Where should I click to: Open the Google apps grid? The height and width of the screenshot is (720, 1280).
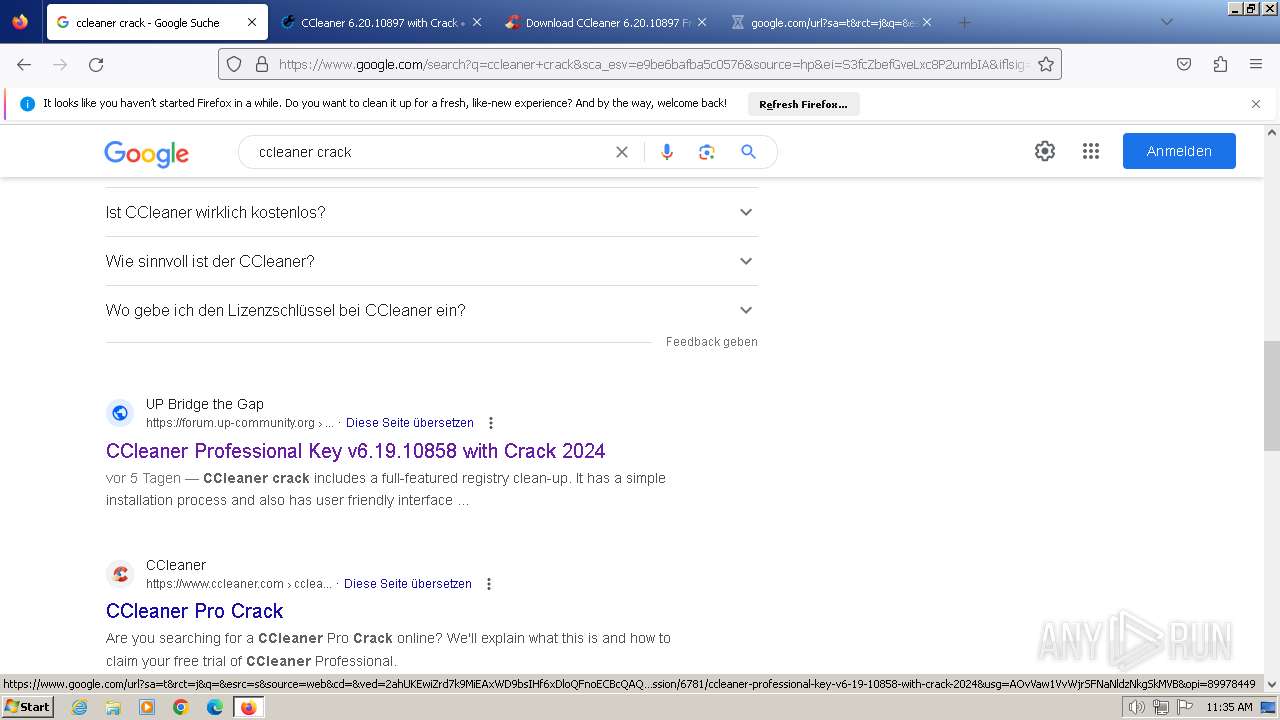click(1091, 151)
